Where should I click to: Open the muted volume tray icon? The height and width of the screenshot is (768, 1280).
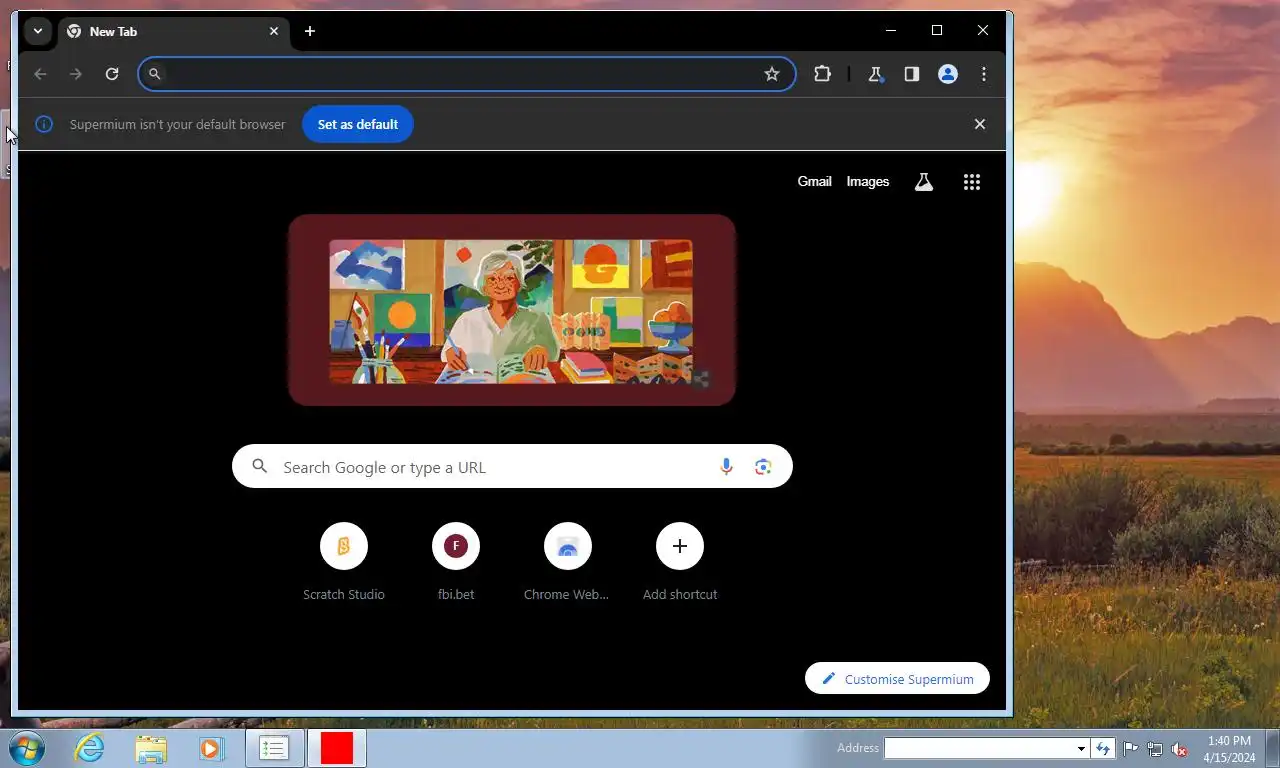click(1180, 749)
